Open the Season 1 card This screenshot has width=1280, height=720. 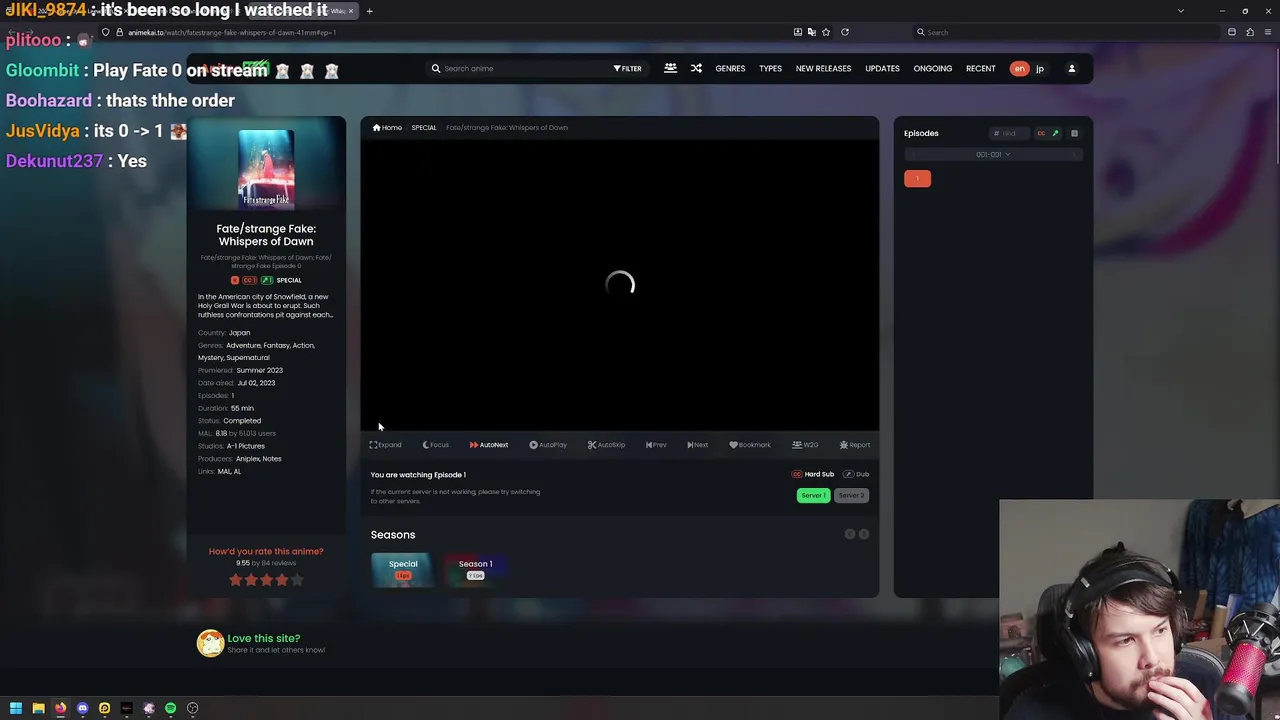coord(475,568)
